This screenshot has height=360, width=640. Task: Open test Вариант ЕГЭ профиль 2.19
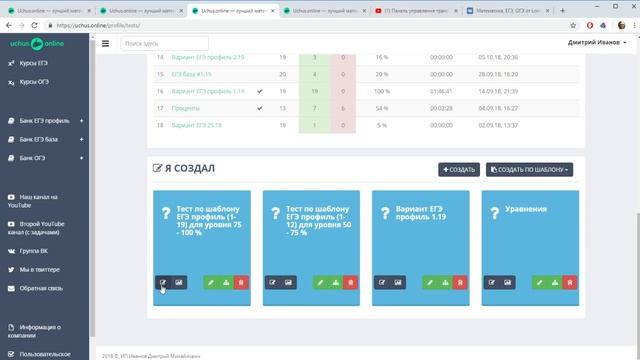click(x=208, y=58)
